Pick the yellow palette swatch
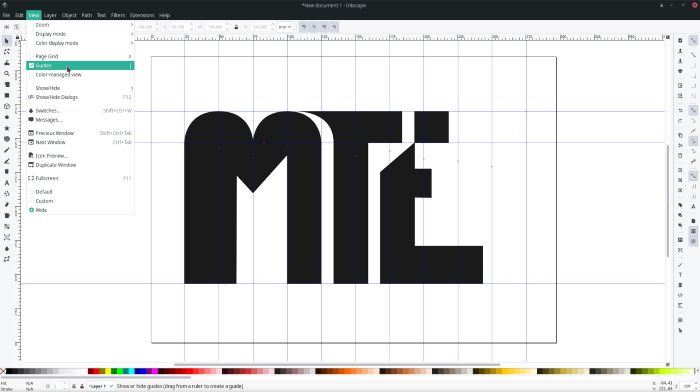Viewport: 700px width, 392px height. click(108, 371)
